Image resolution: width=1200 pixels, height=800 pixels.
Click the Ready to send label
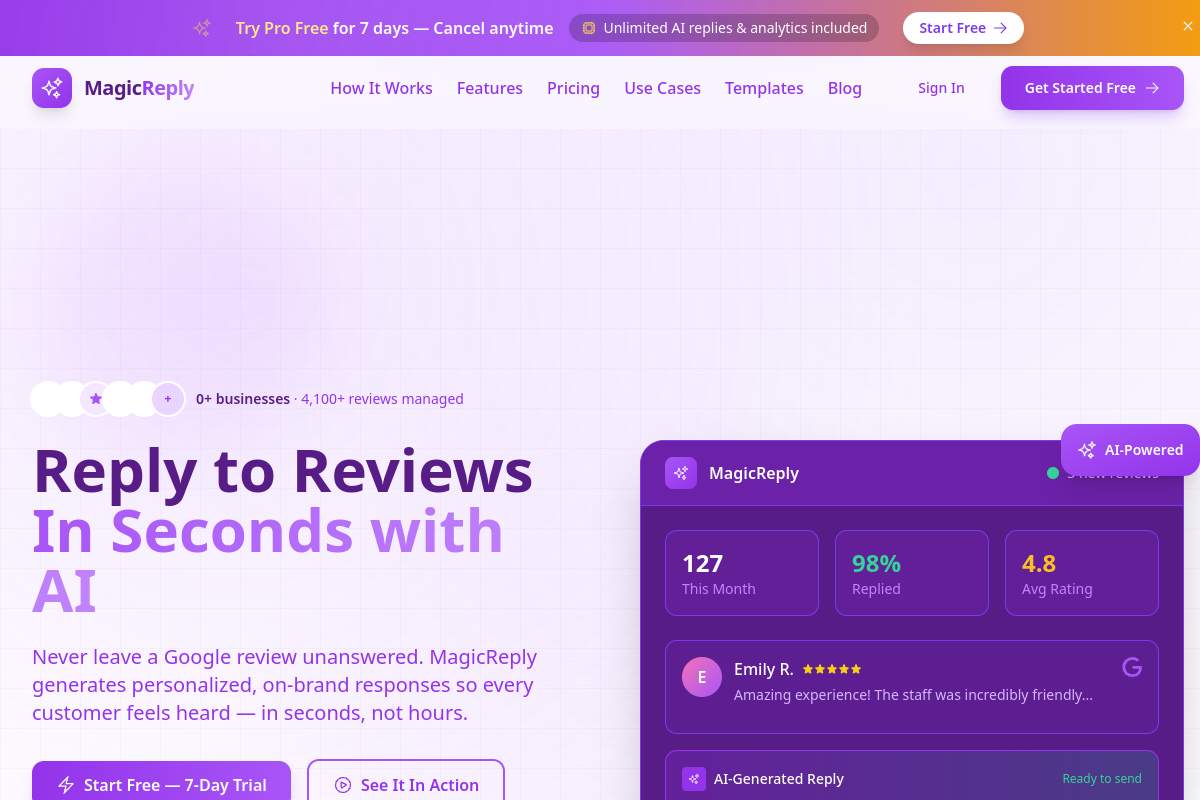pos(1102,779)
